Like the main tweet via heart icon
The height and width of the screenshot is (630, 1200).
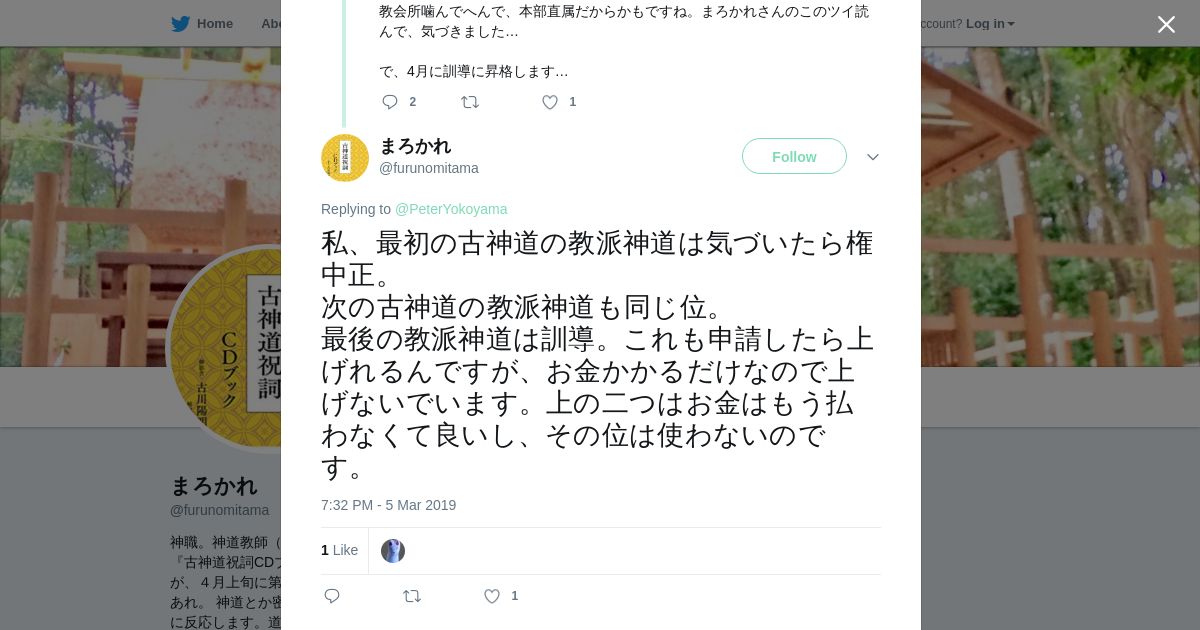point(492,596)
